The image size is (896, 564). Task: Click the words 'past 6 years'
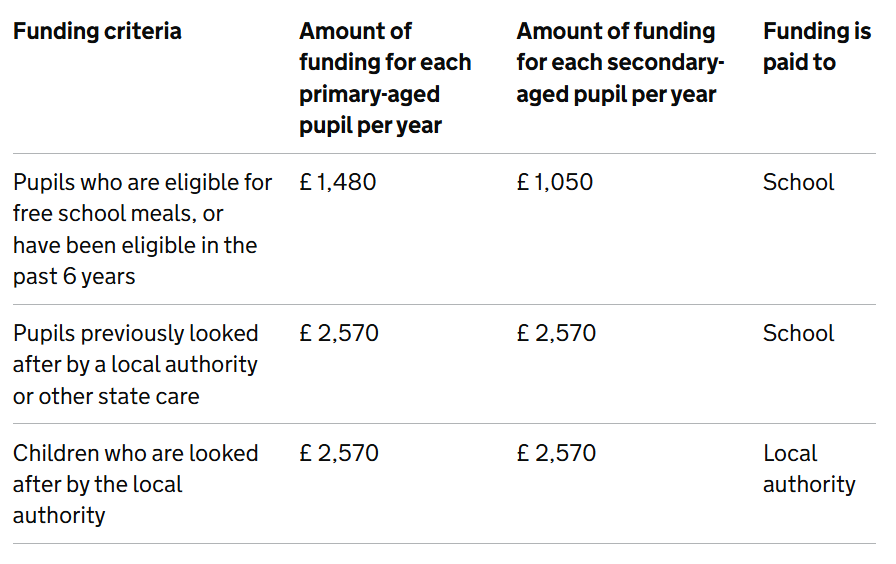coord(74,277)
